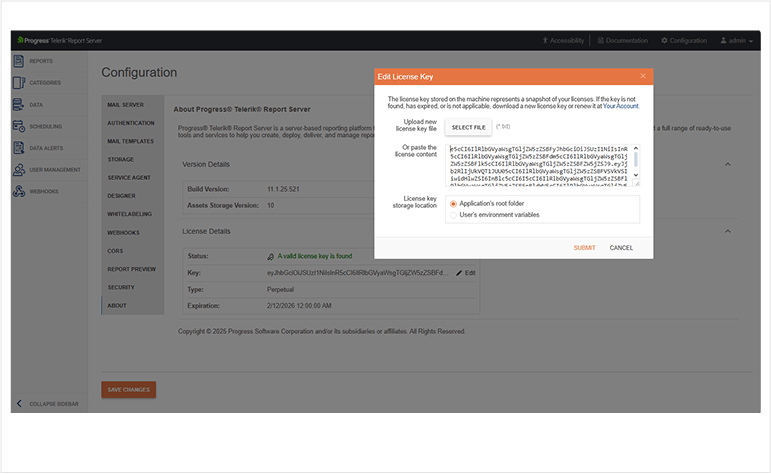The image size is (771, 474).
Task: Open the admin user dropdown caret
Action: [751, 41]
